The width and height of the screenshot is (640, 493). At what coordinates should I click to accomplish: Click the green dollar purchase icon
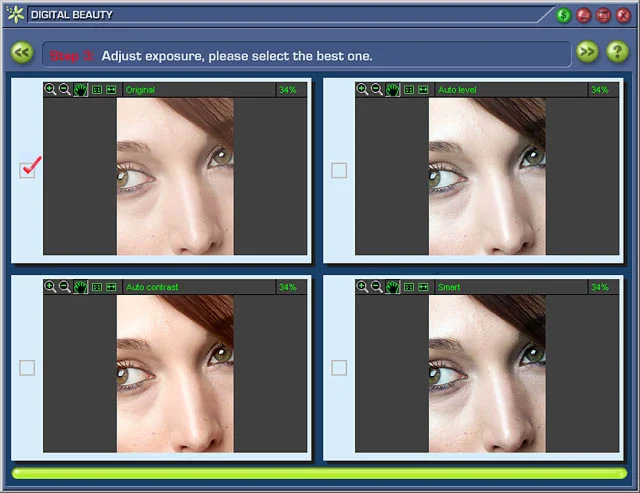(x=564, y=16)
